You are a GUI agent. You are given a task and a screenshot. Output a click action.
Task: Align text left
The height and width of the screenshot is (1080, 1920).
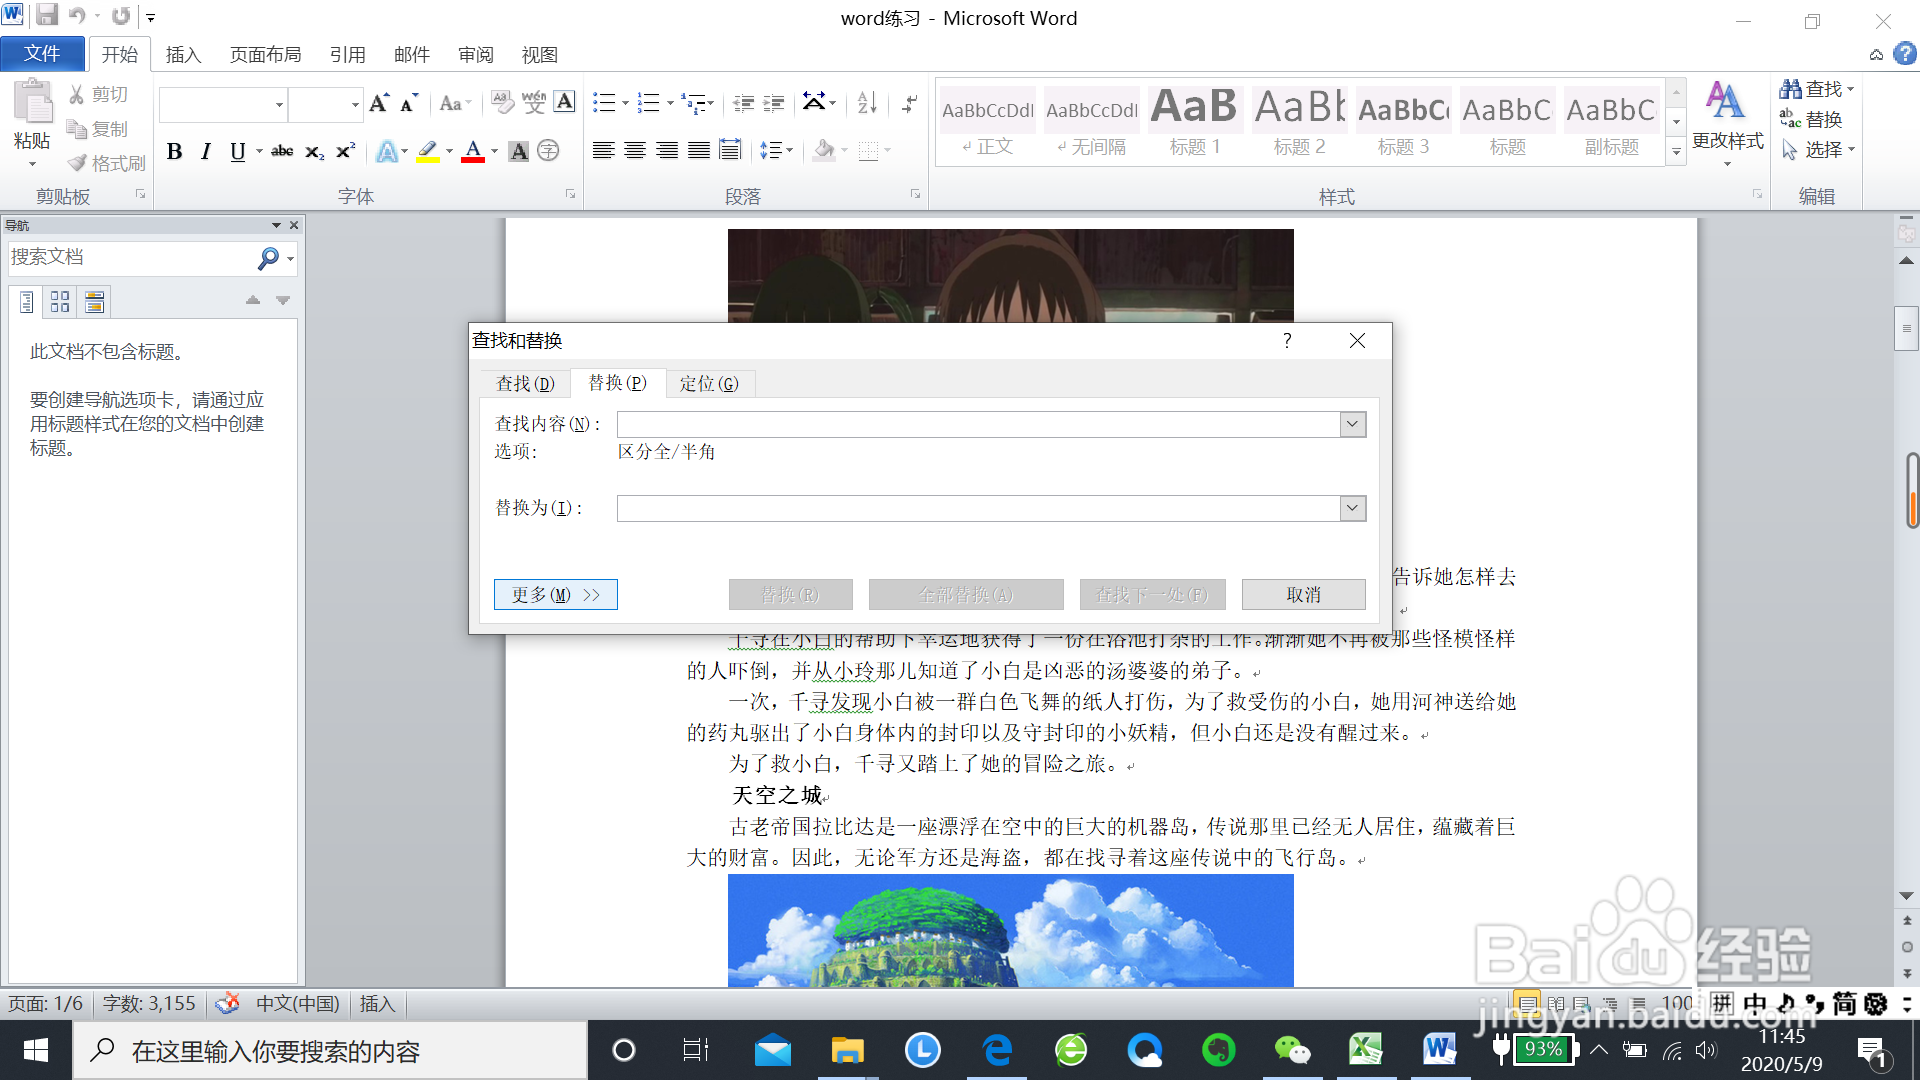603,151
